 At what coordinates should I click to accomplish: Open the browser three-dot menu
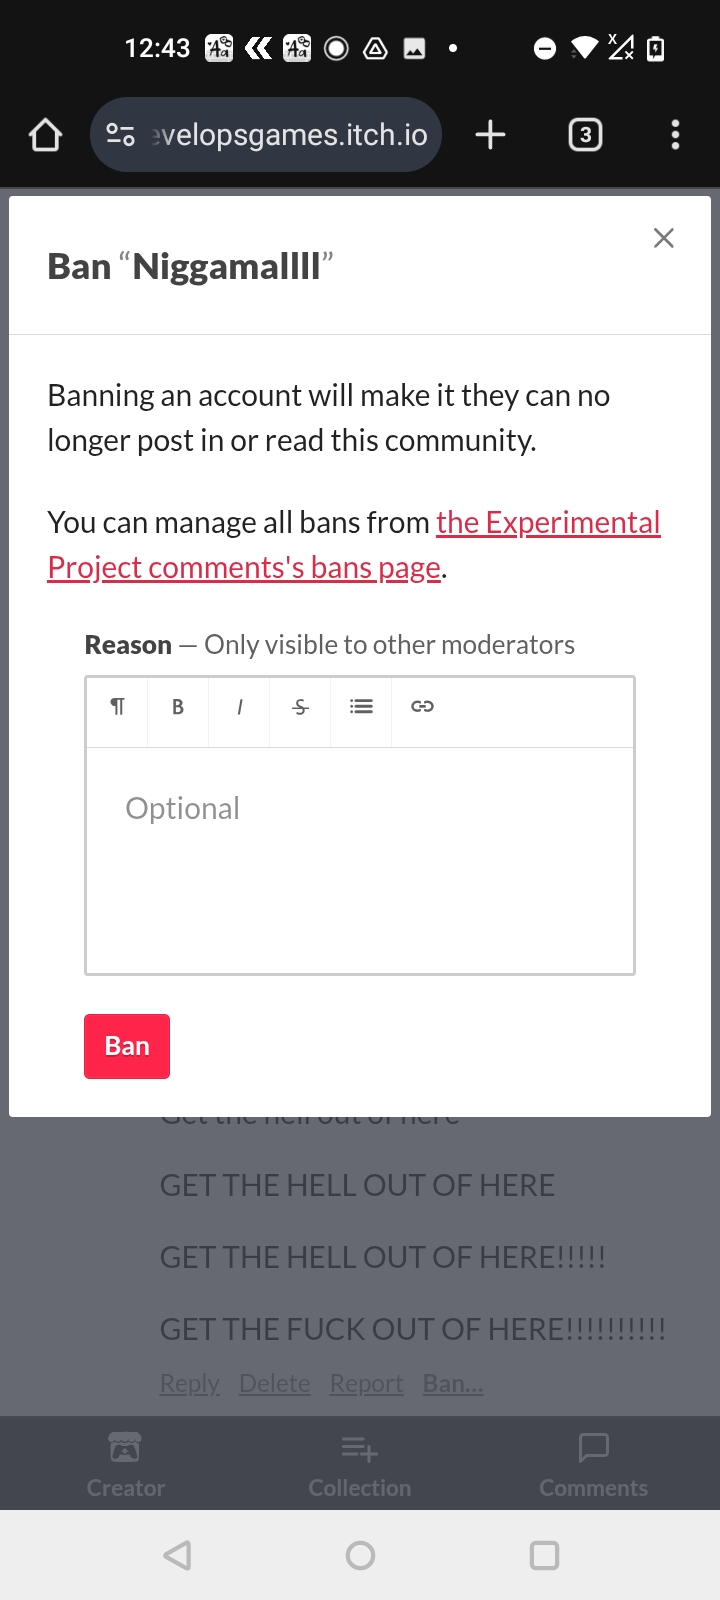[x=675, y=135]
